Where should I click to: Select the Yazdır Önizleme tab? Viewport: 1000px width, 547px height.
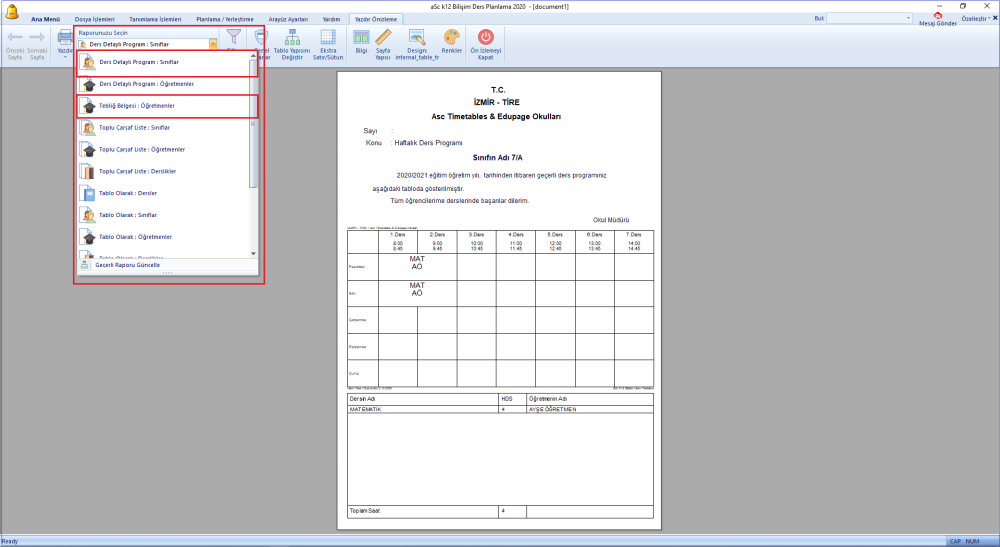376,19
